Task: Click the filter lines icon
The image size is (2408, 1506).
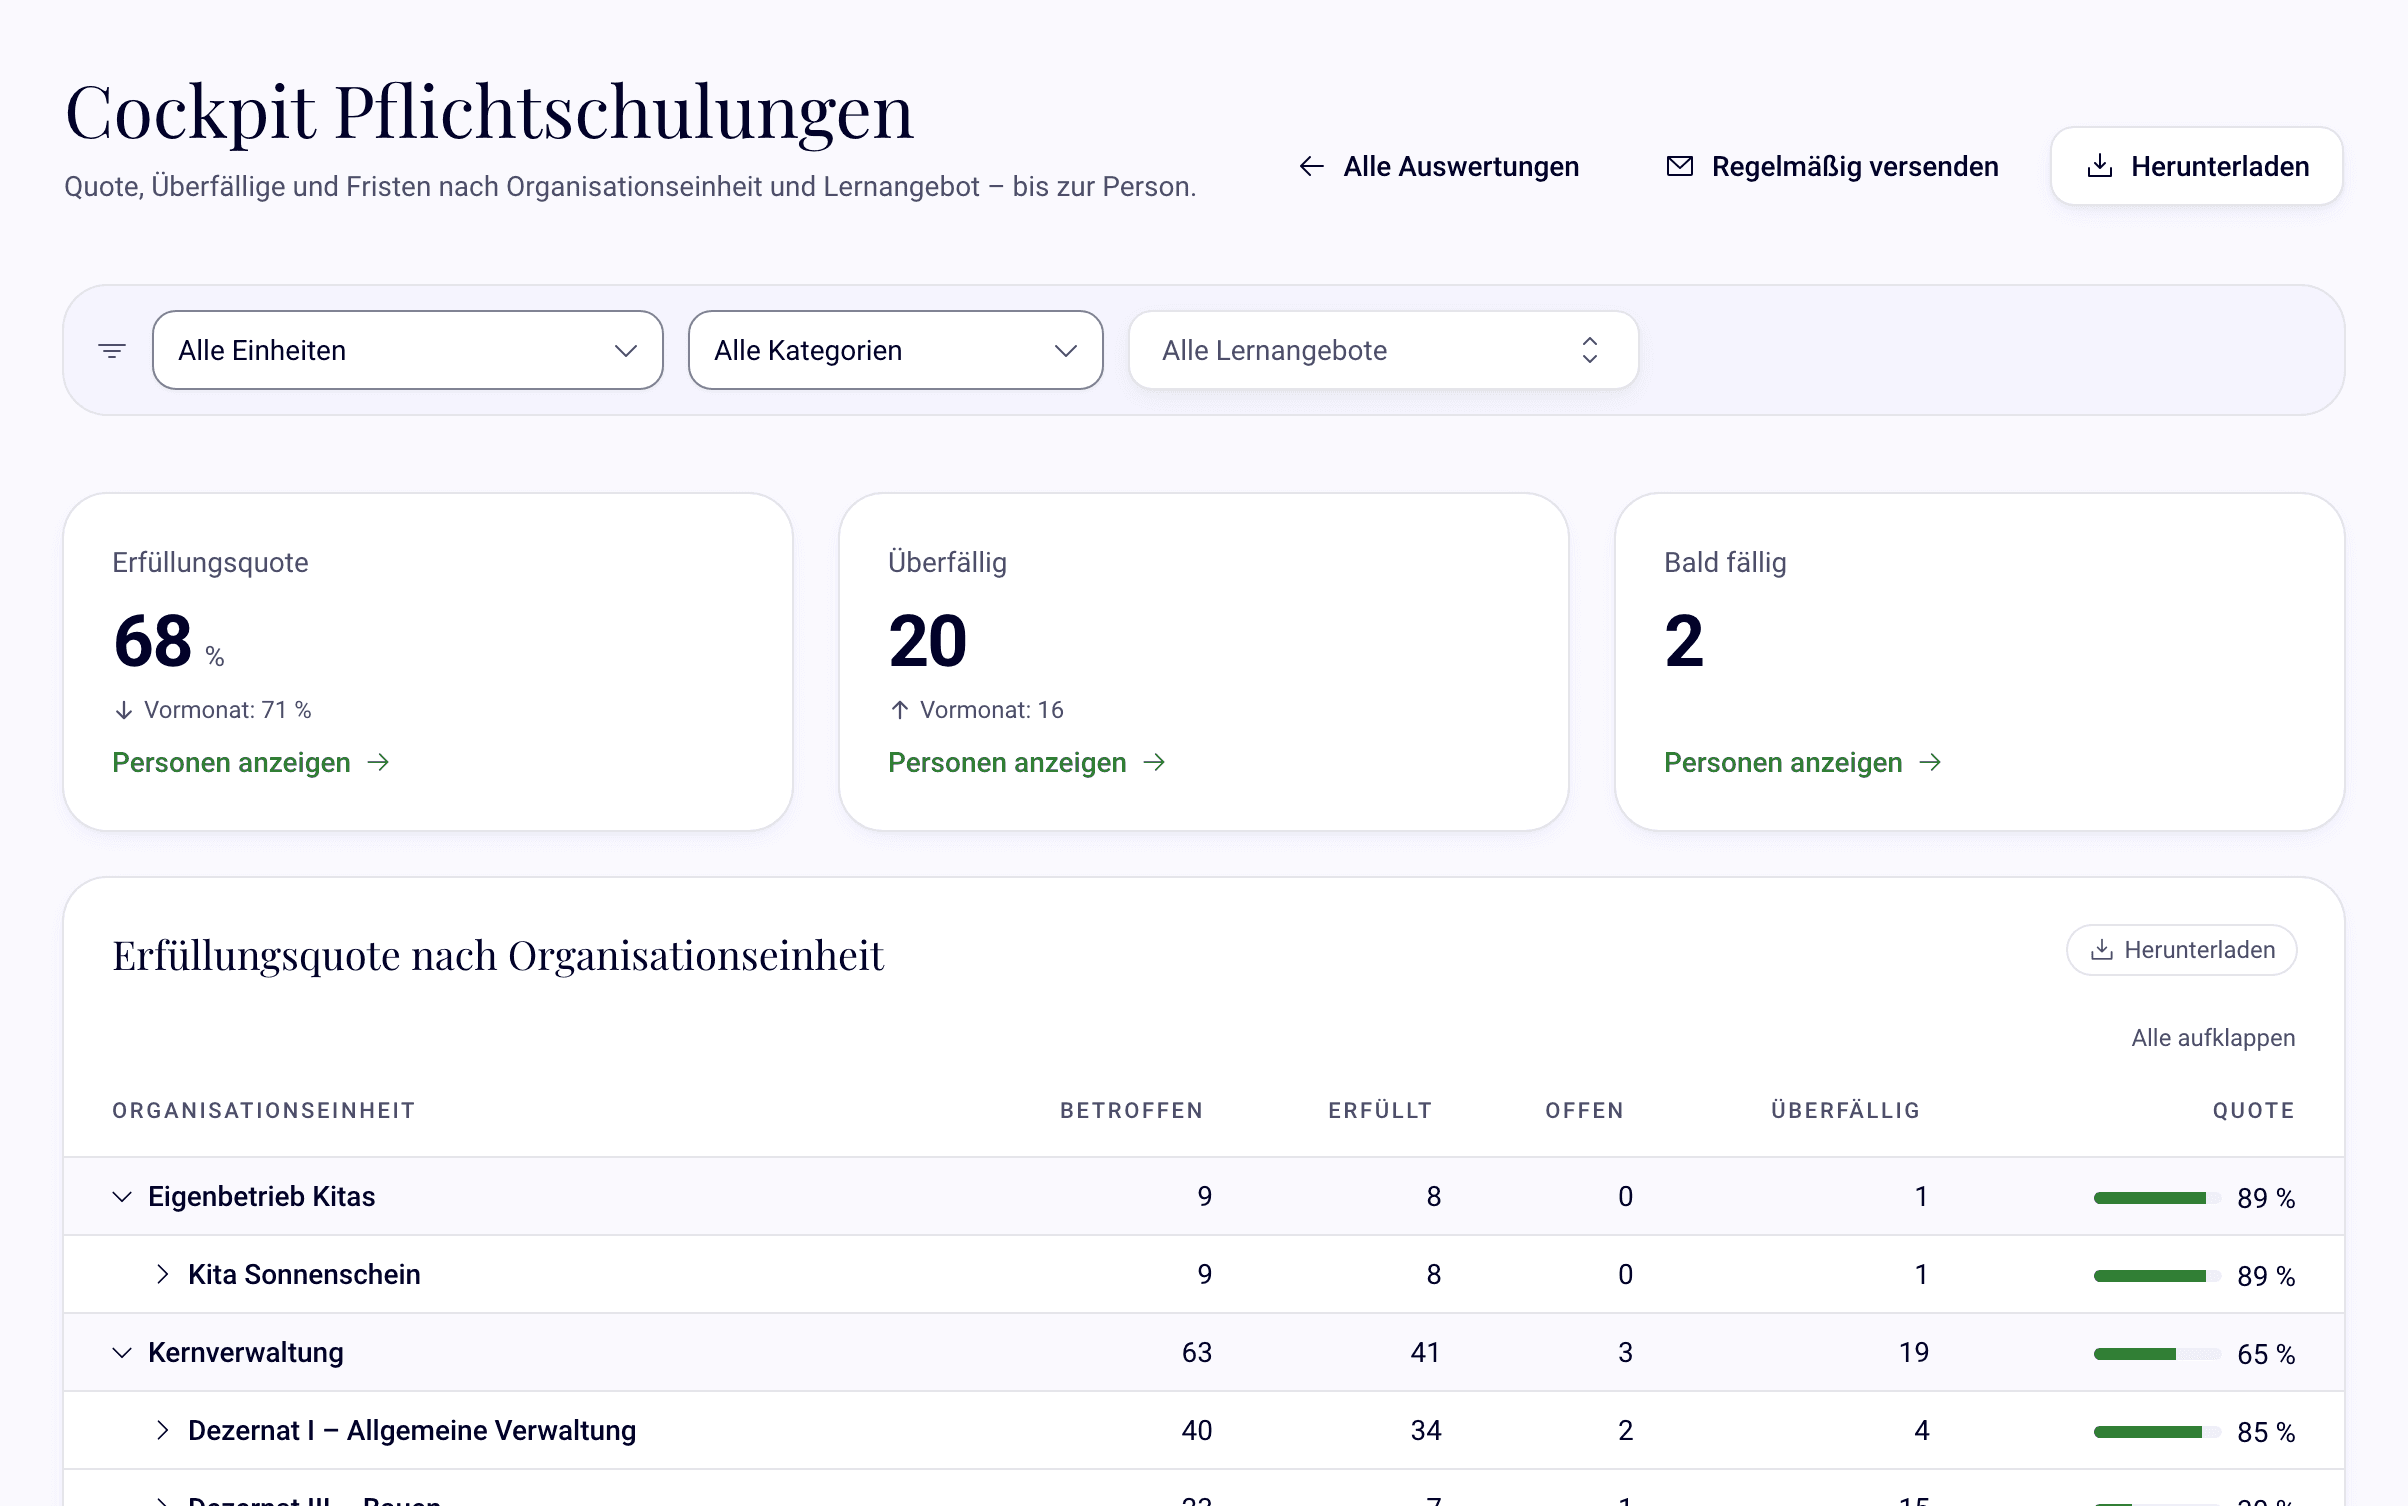Action: [112, 351]
